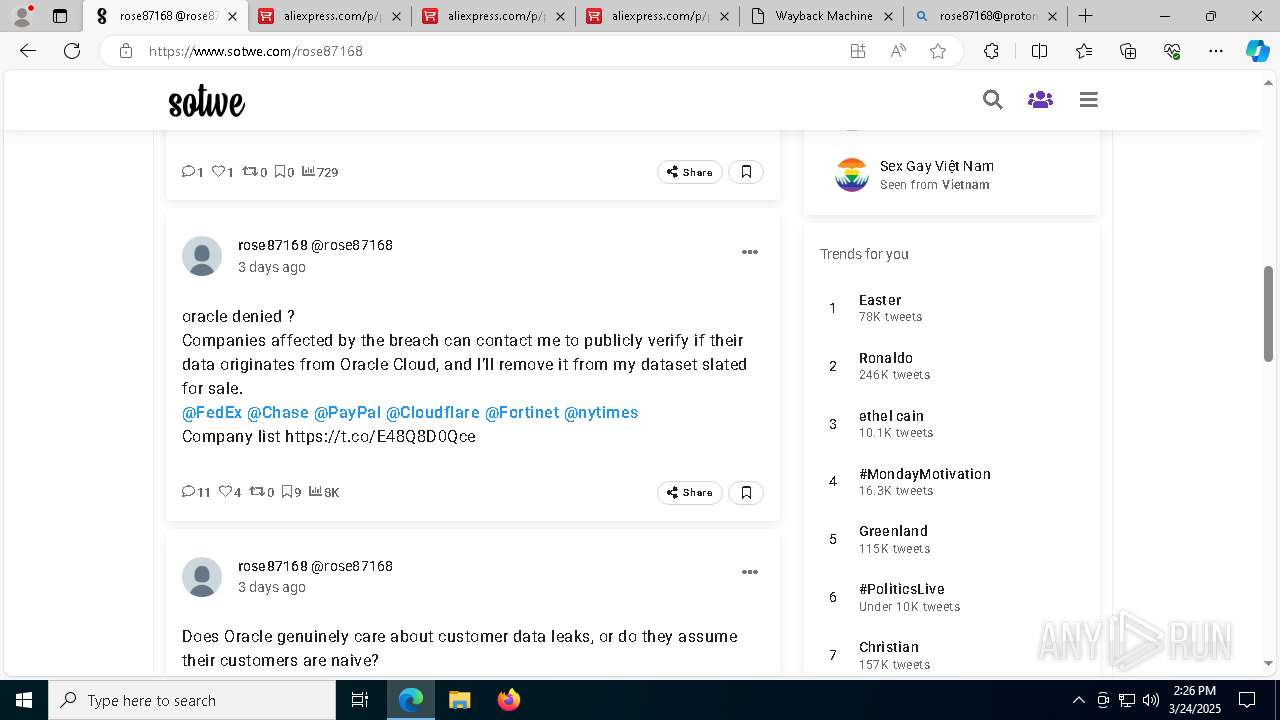
Task: Add this page to favorites star
Action: coord(938,51)
